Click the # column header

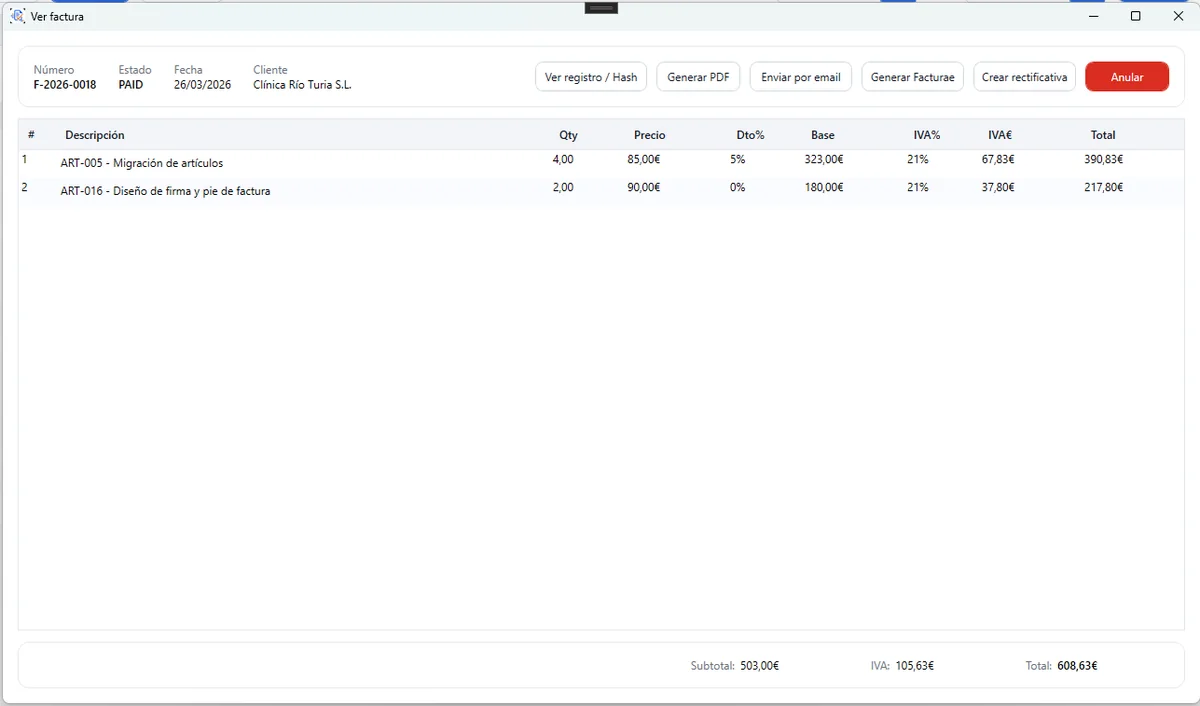pos(31,135)
